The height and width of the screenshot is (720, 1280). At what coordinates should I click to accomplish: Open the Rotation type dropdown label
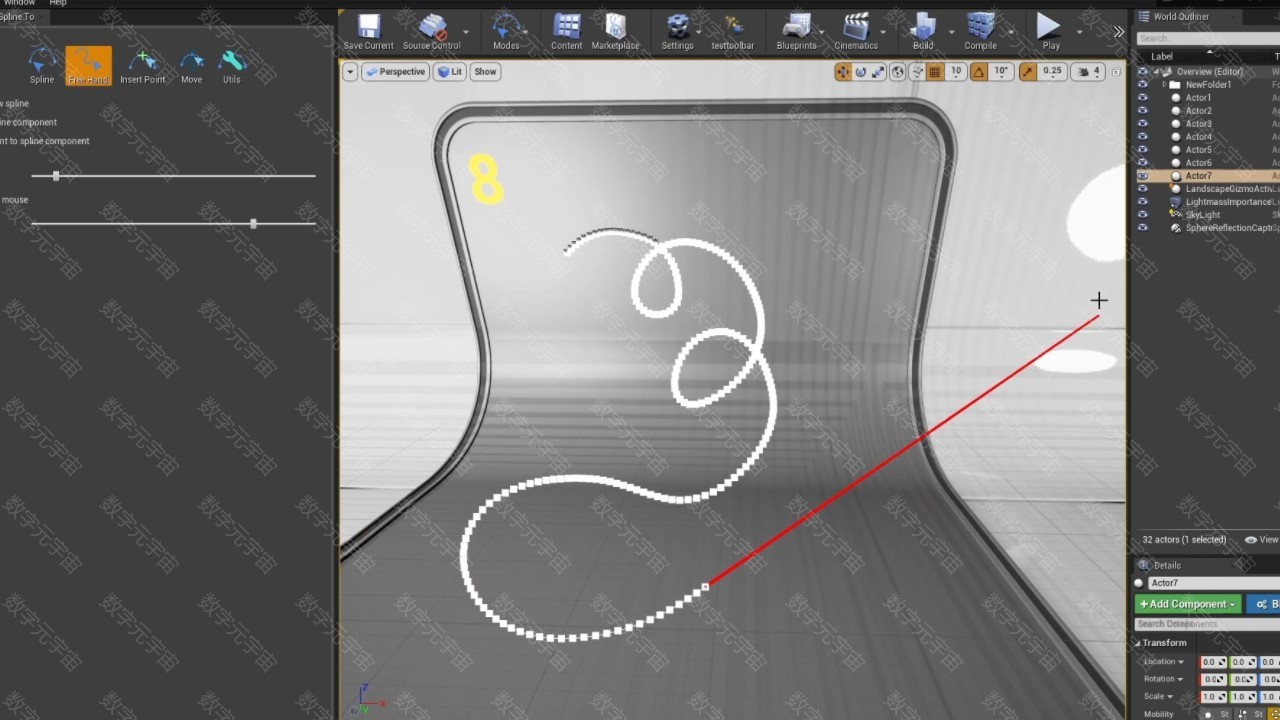1164,679
